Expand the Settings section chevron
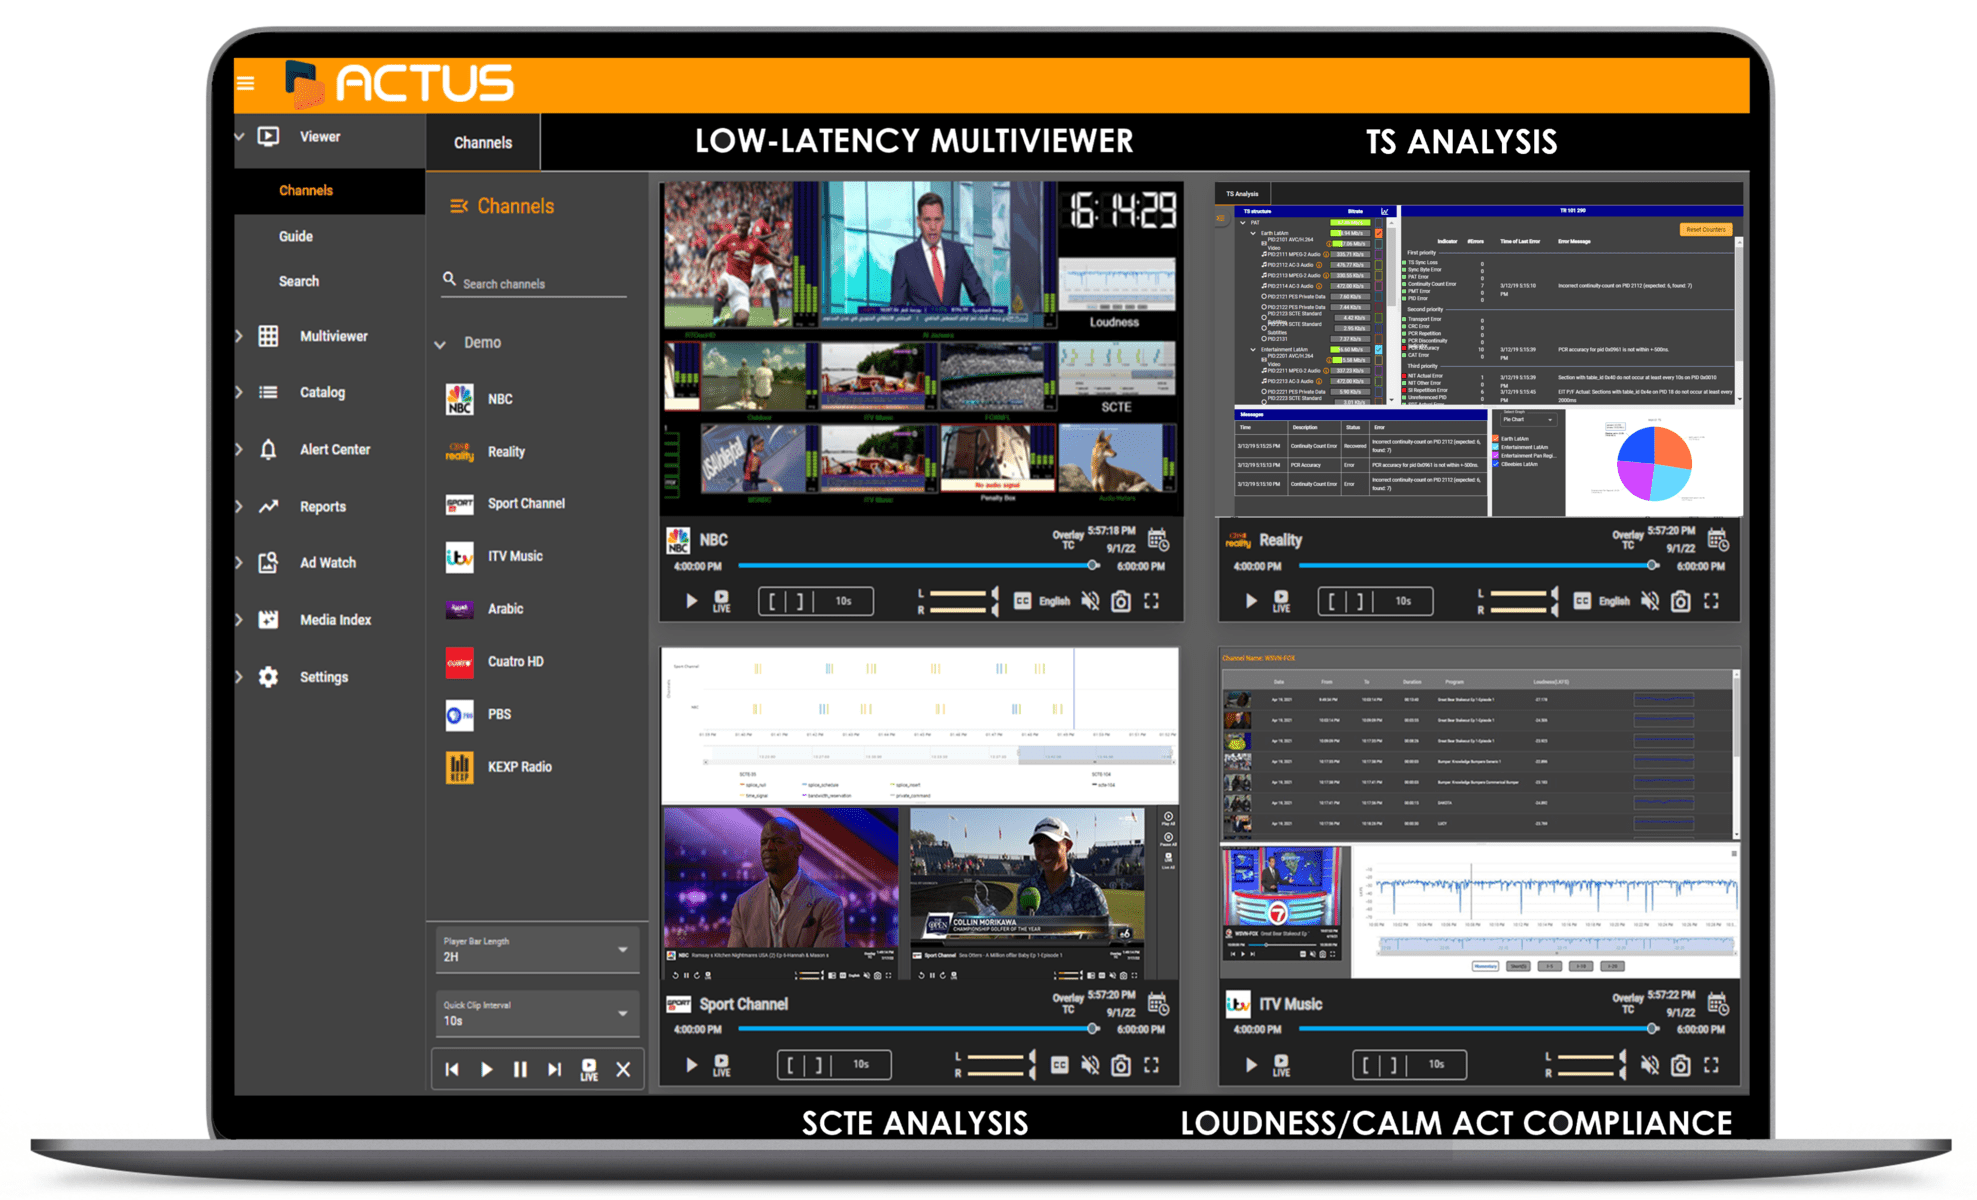1977x1200 pixels. pyautogui.click(x=240, y=677)
